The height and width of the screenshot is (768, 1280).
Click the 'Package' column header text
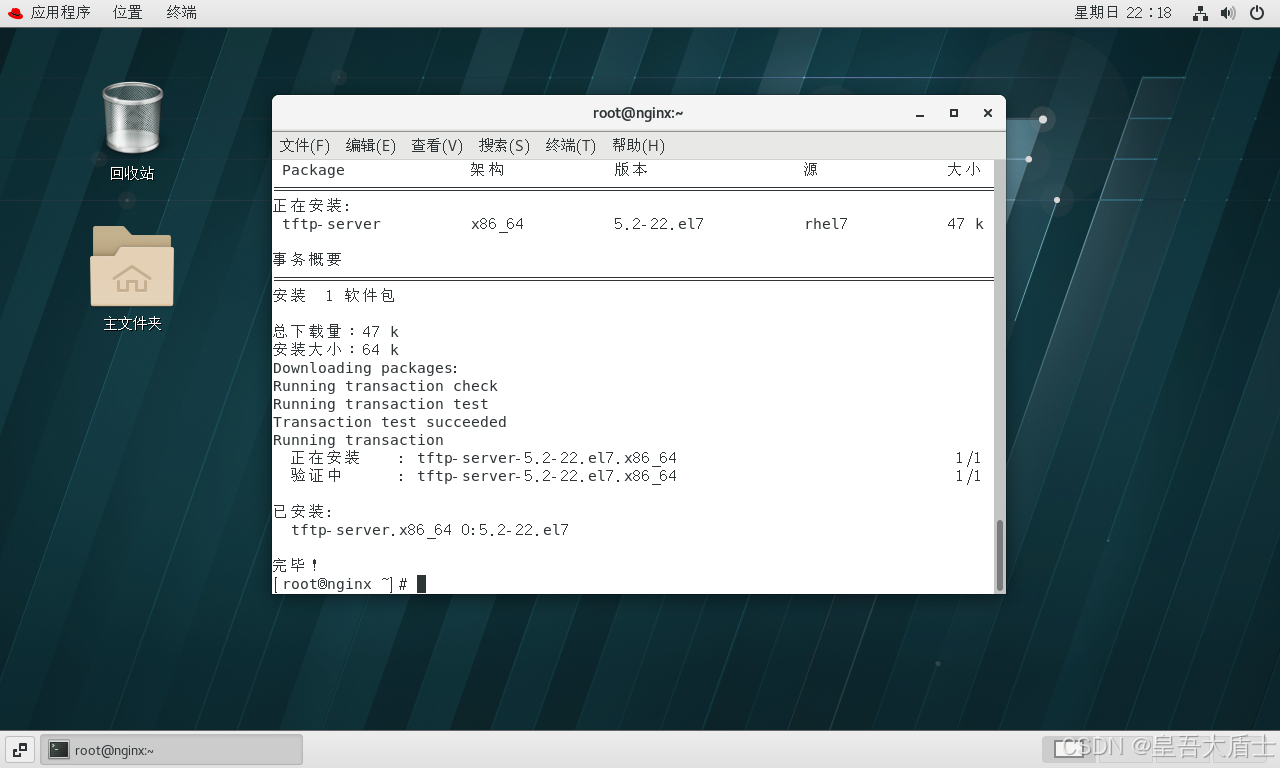tap(313, 170)
